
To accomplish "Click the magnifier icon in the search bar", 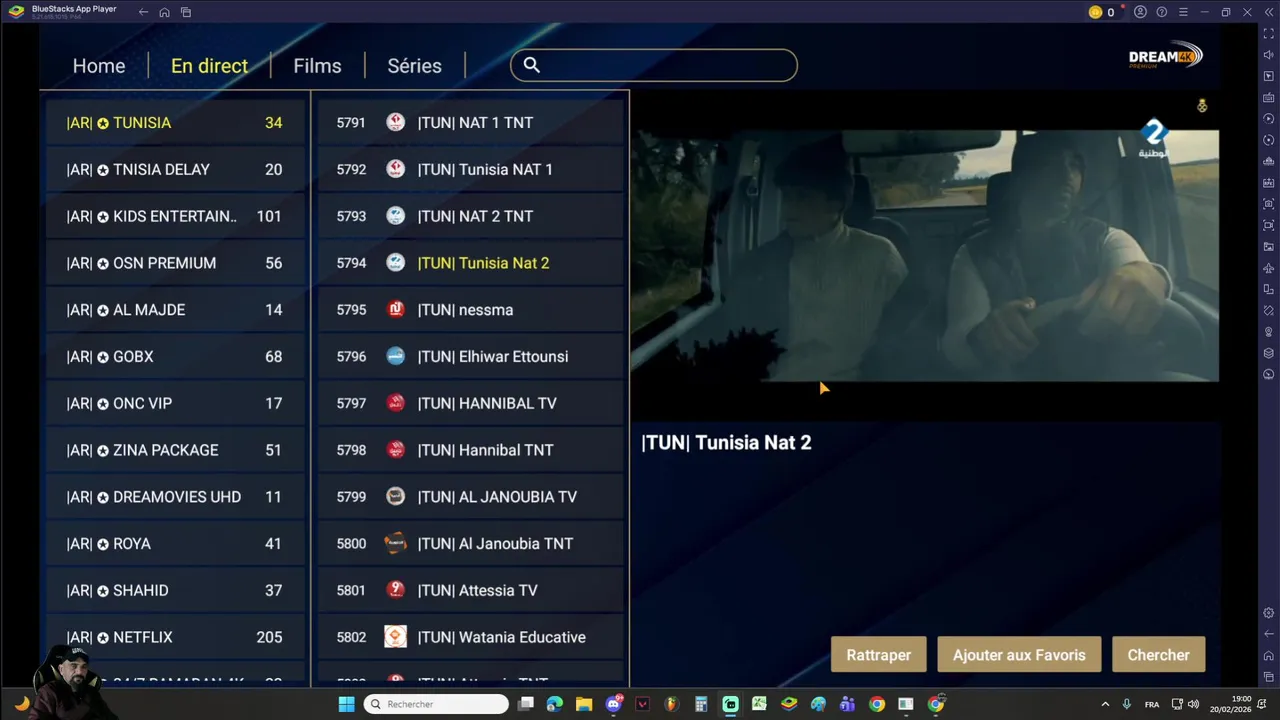I will click(532, 65).
